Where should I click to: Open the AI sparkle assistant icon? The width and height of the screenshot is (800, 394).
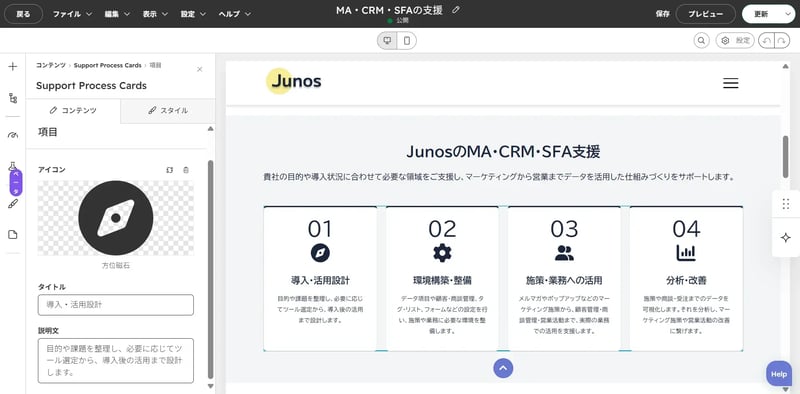786,238
